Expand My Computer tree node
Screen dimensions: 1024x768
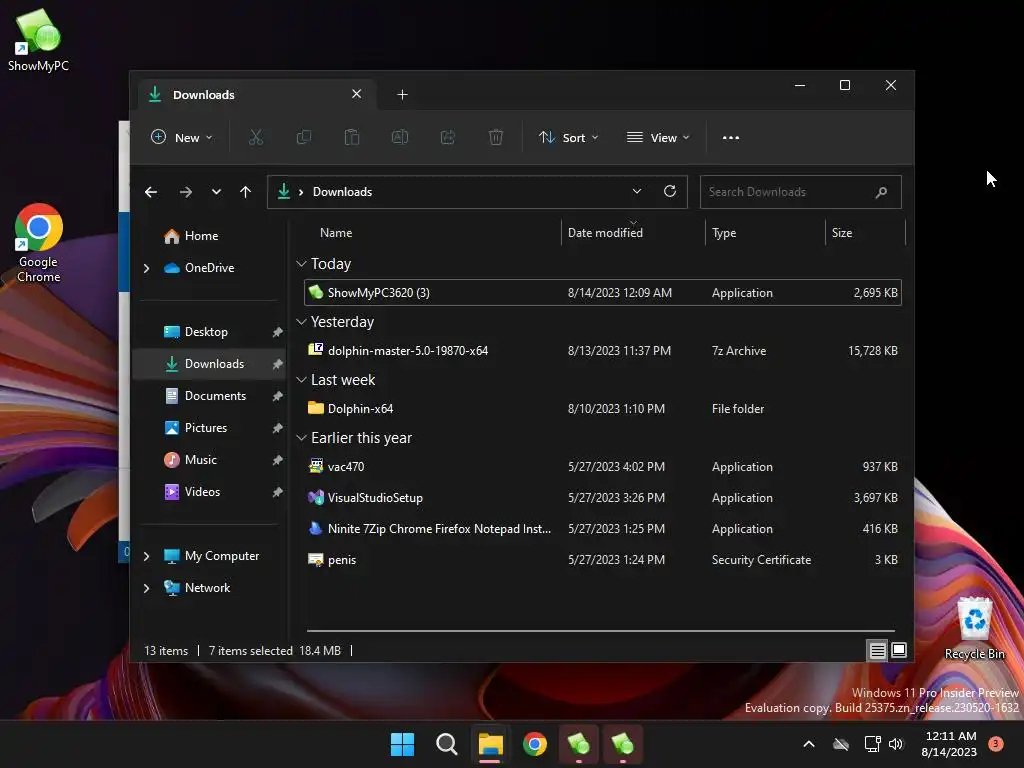click(146, 556)
